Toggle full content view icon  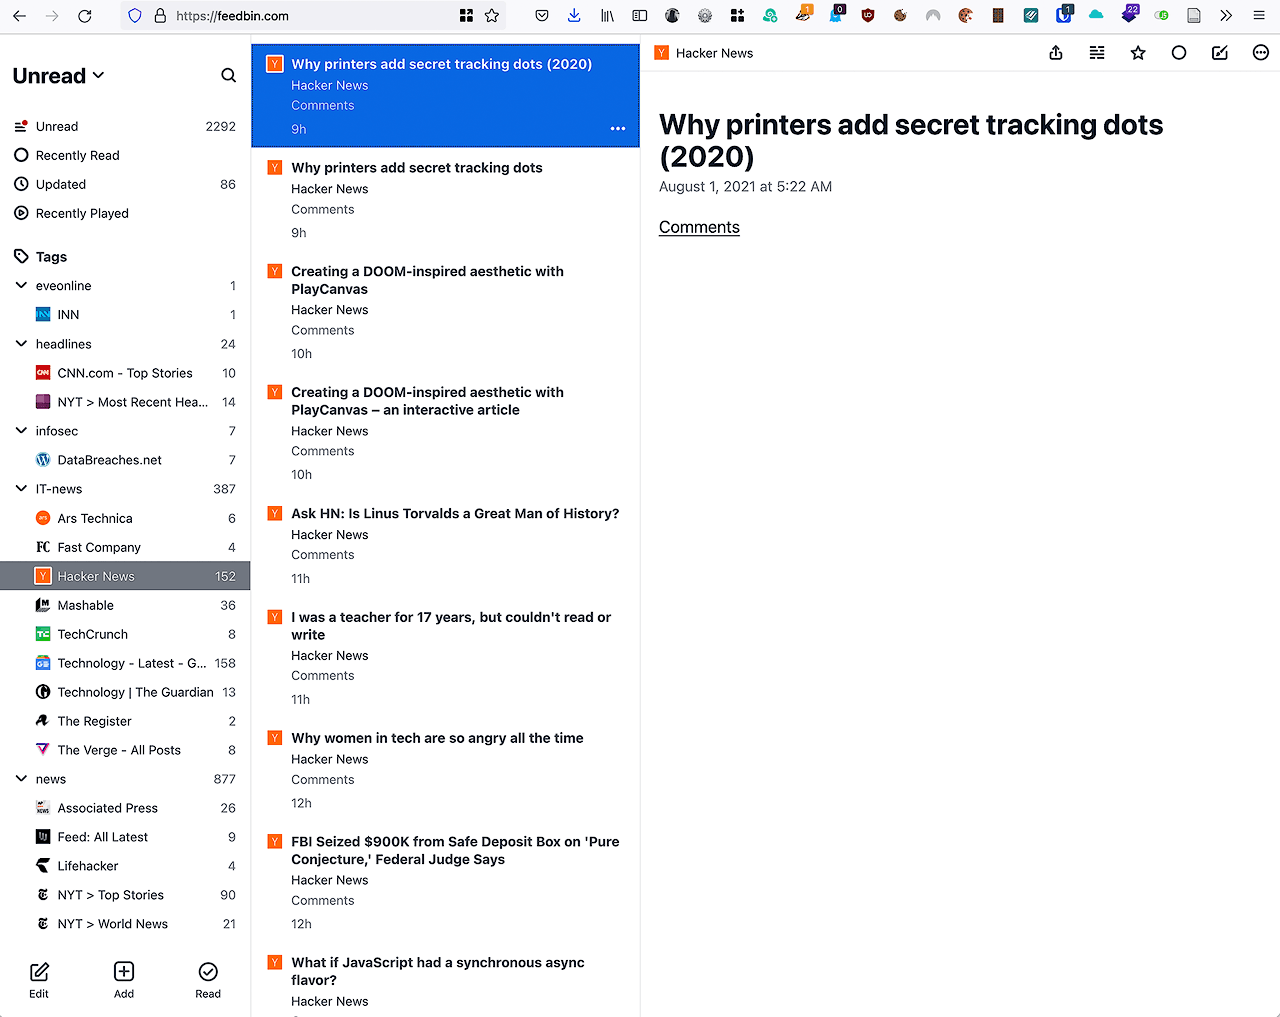(1097, 53)
